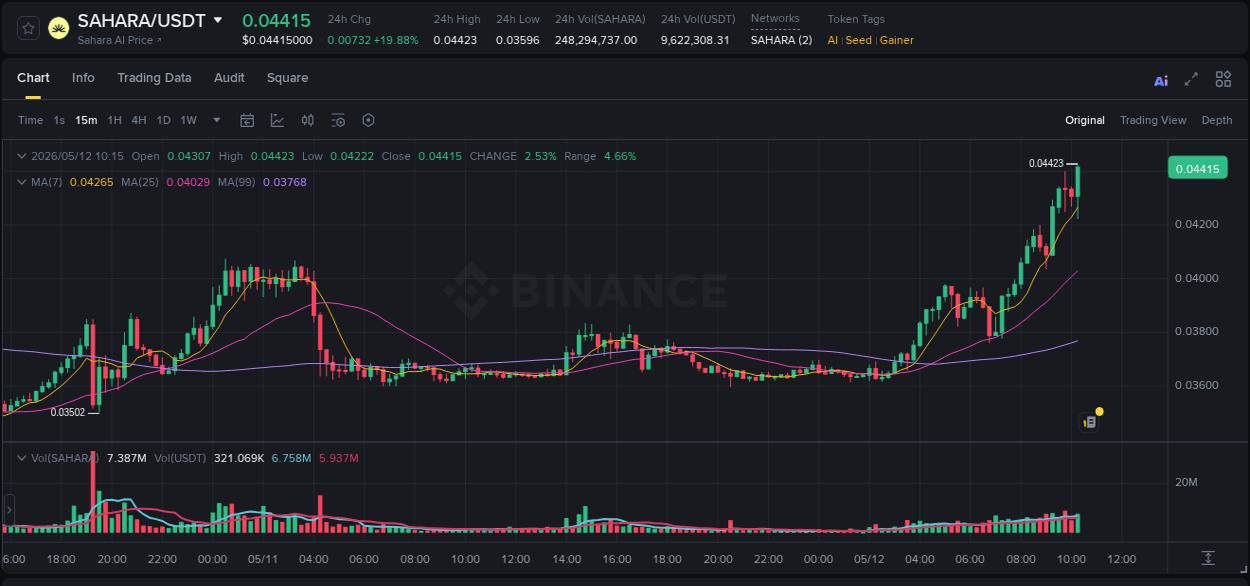This screenshot has width=1250, height=586.
Task: Open the chart display settings icon
Action: click(x=338, y=120)
